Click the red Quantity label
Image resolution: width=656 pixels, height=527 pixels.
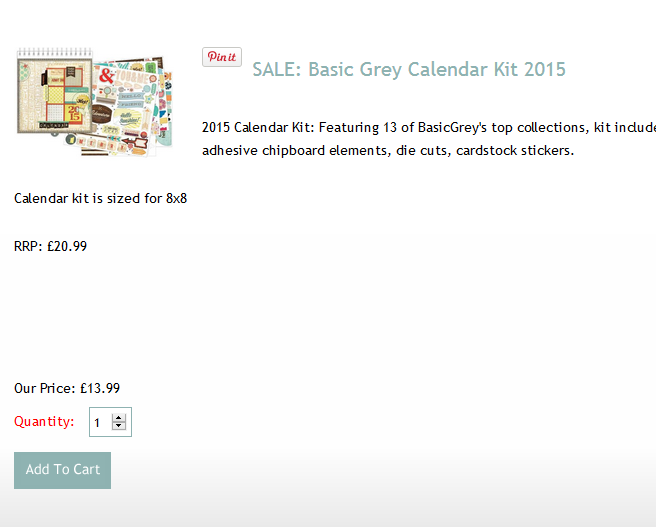coord(44,422)
